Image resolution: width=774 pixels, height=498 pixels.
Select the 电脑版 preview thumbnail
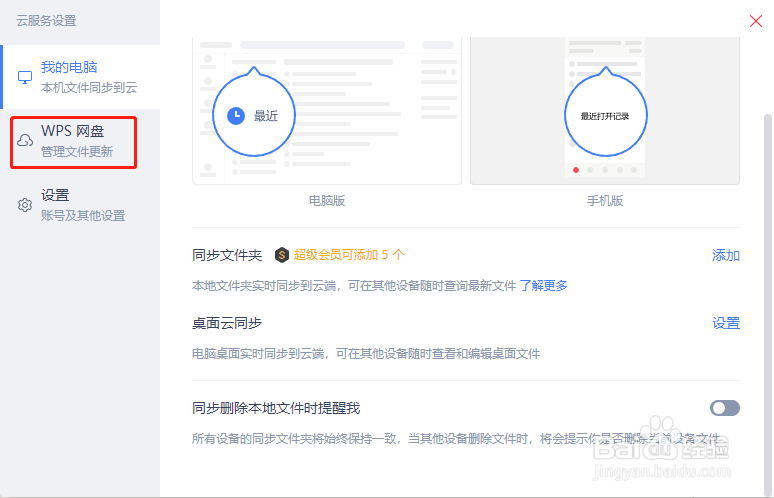327,111
